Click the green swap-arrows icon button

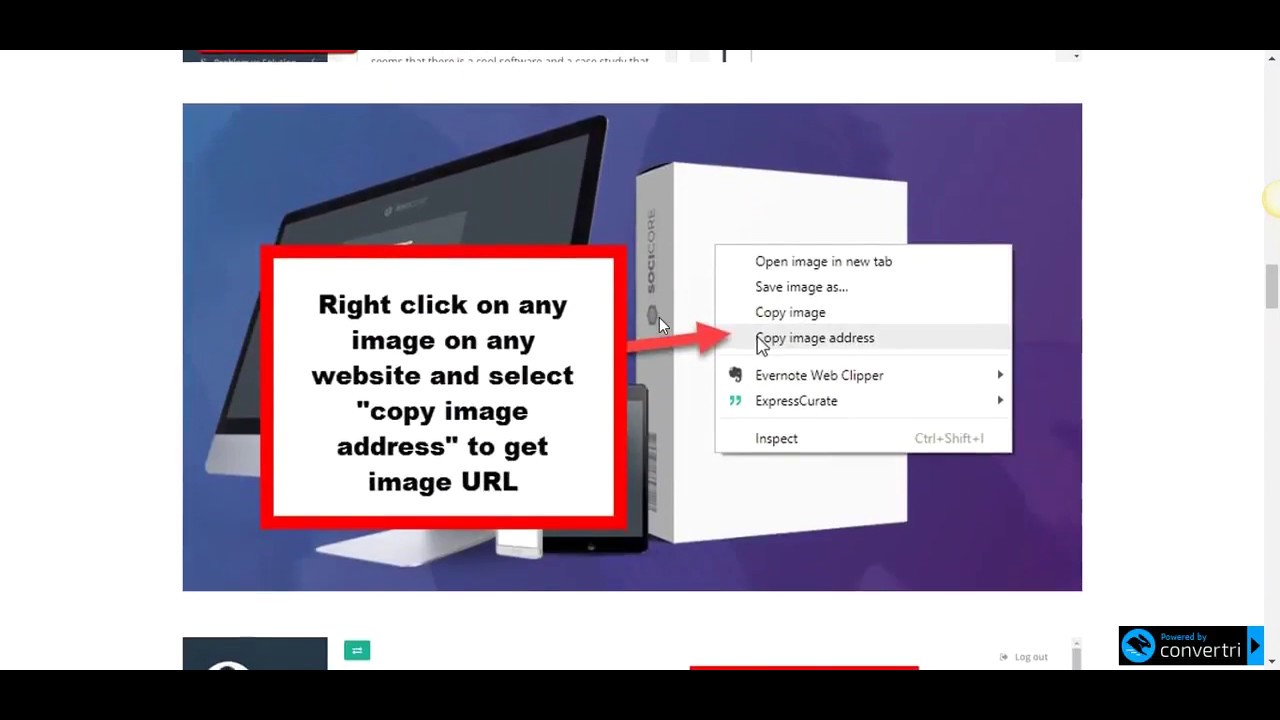[357, 651]
